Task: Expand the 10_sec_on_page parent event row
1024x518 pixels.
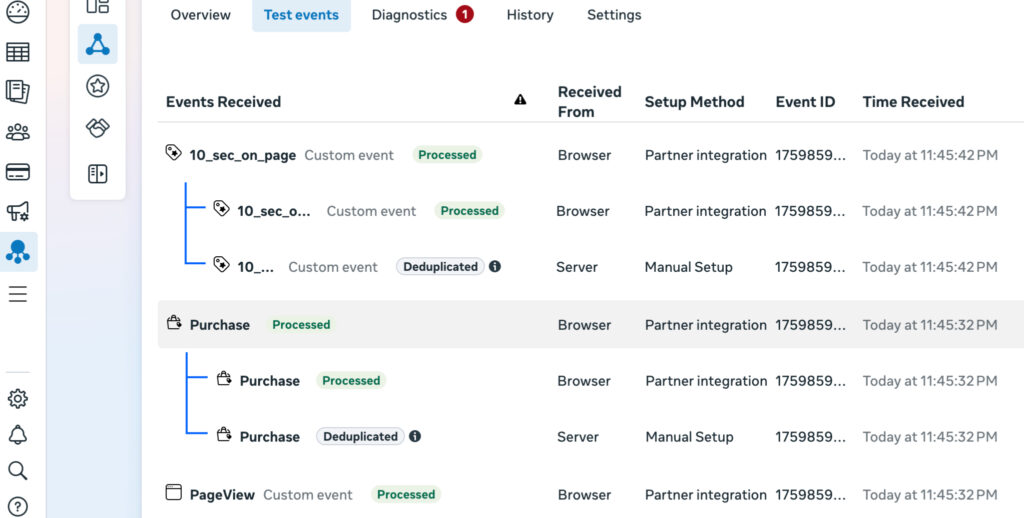Action: (x=242, y=155)
